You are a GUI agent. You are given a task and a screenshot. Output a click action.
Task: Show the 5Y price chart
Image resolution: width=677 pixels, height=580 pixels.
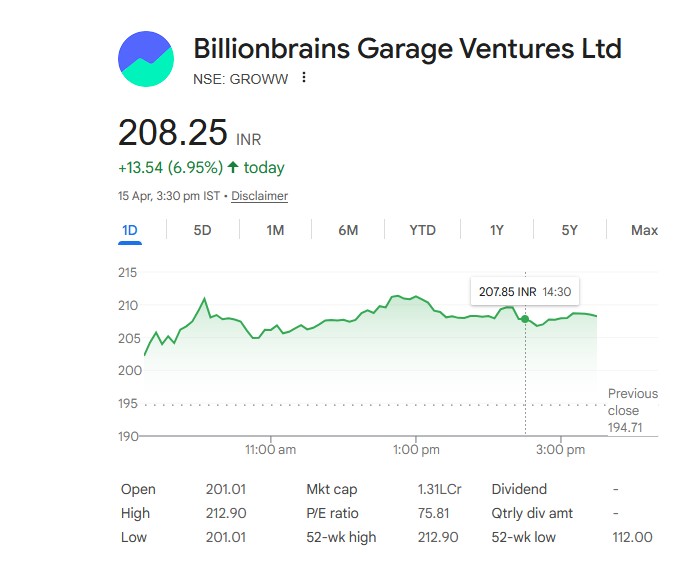click(x=569, y=230)
